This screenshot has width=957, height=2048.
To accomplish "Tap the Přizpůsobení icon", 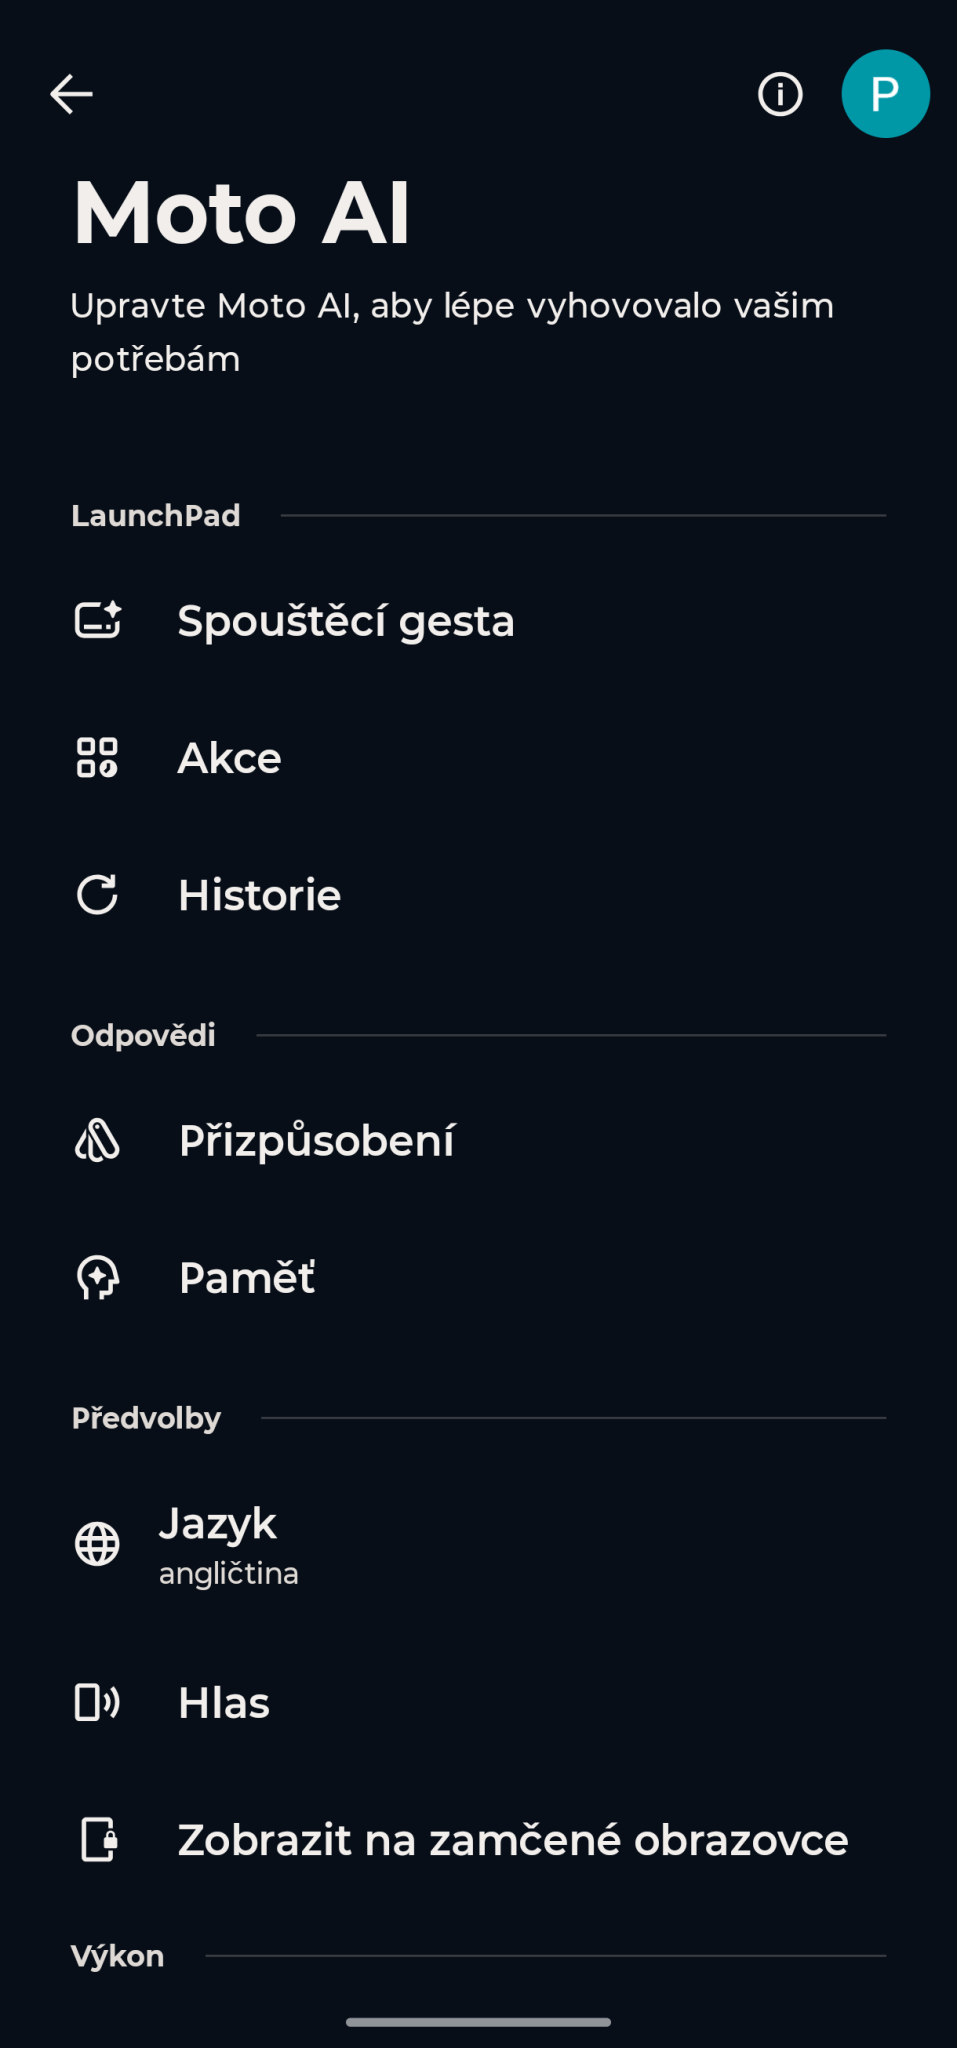I will [x=98, y=1140].
